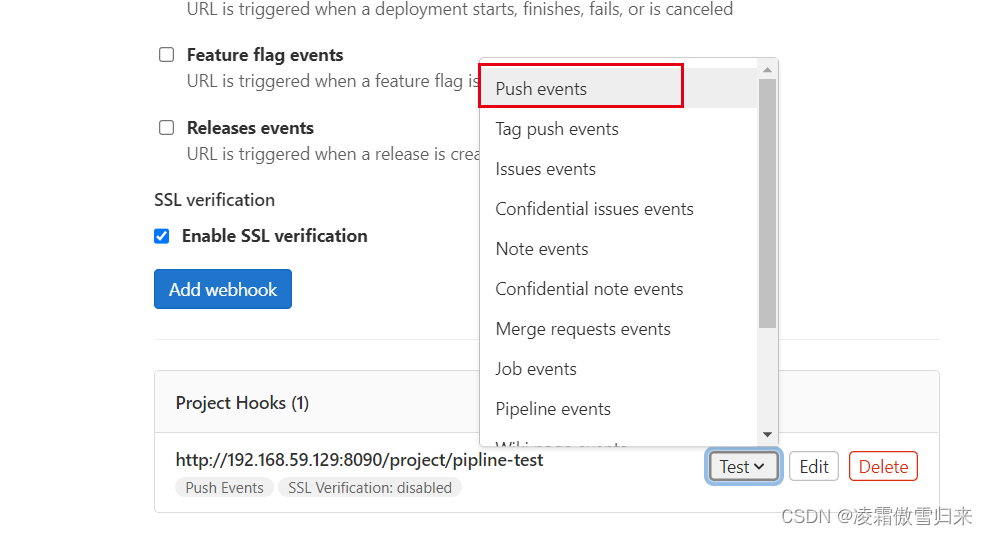Edit the pipline-test project hook

[813, 466]
